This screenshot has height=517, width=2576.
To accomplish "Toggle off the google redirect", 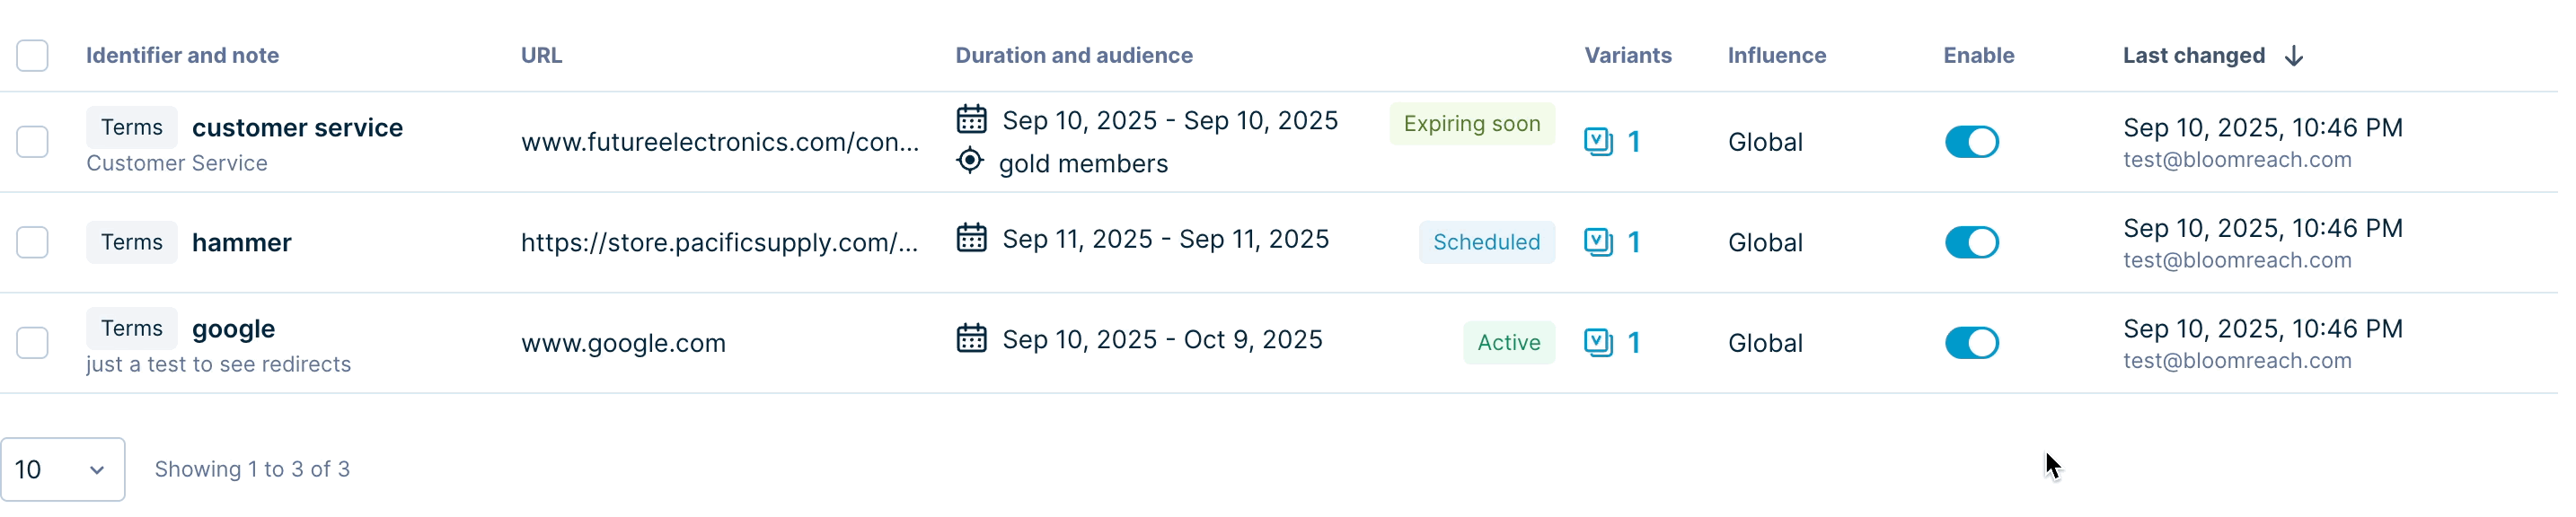I will coord(1971,343).
